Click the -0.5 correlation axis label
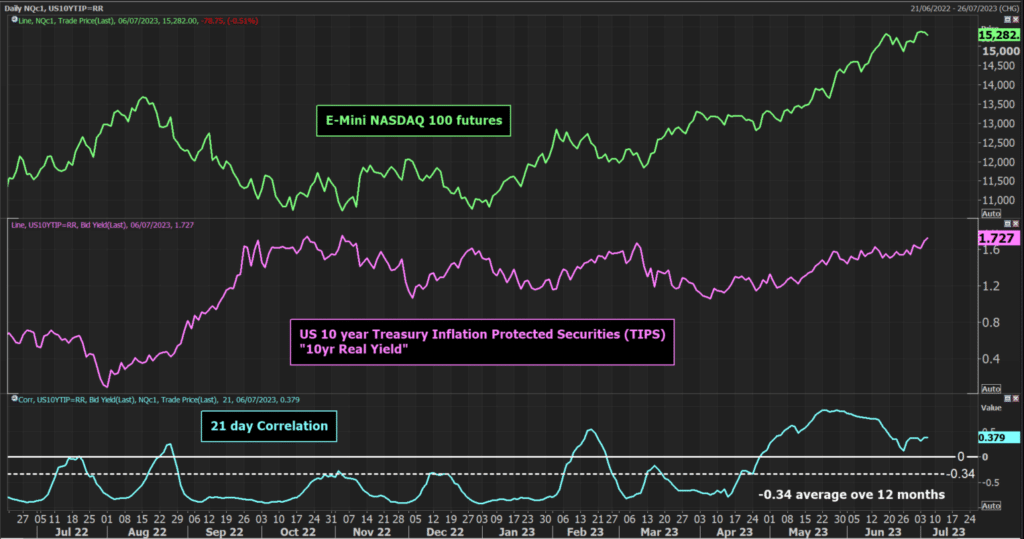The height and width of the screenshot is (539, 1024). click(989, 483)
